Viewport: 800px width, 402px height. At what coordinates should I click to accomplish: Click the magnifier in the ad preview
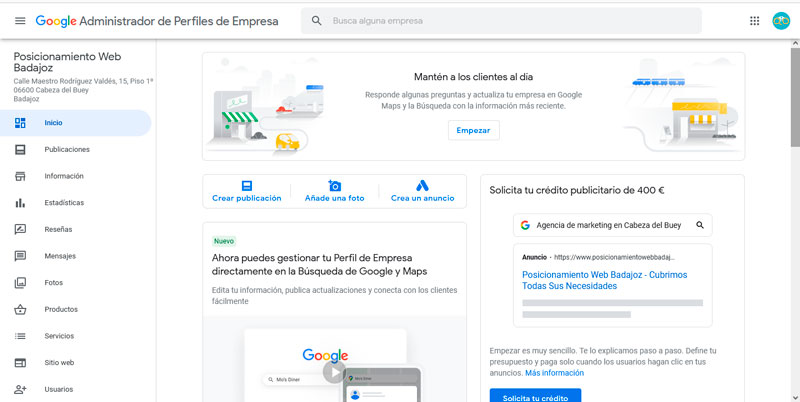pos(700,225)
